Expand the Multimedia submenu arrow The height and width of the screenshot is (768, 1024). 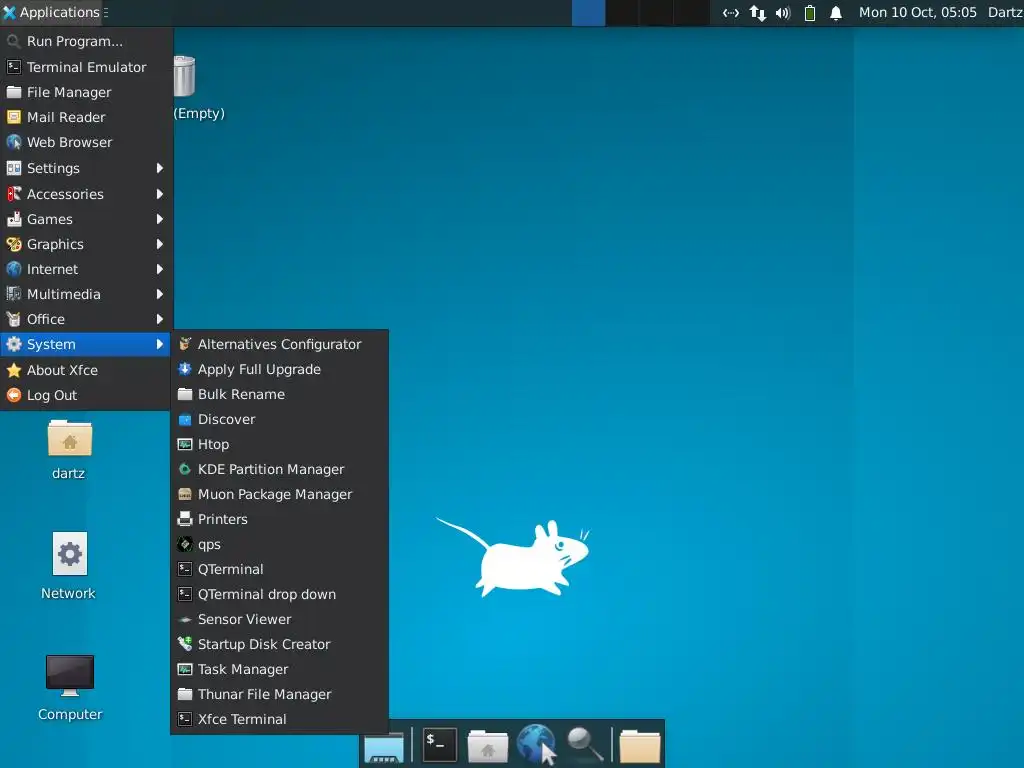[159, 294]
